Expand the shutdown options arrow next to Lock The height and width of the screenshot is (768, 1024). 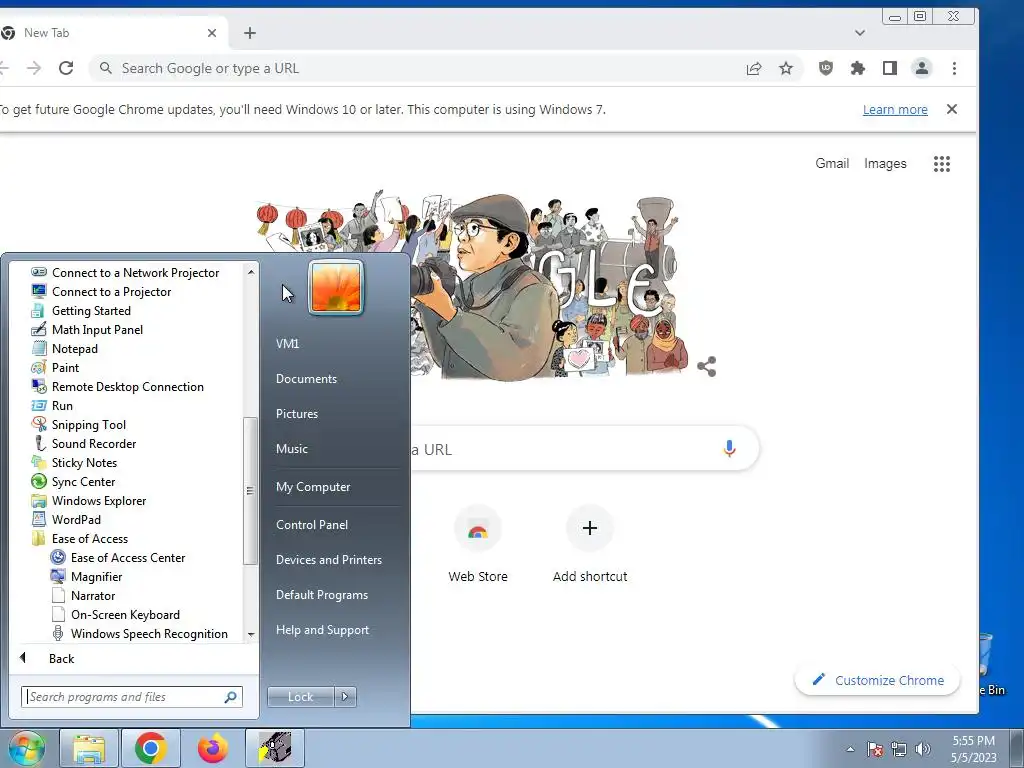click(x=345, y=696)
